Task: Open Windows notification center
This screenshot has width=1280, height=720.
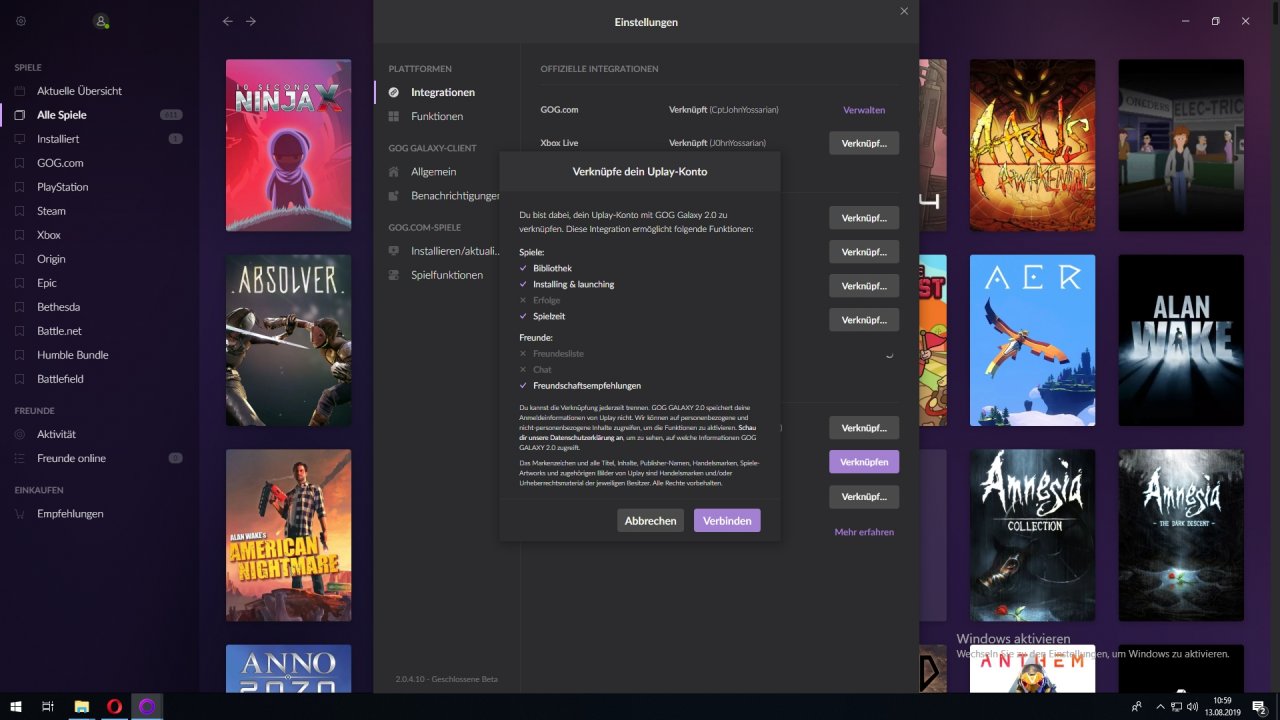Action: tap(1259, 707)
